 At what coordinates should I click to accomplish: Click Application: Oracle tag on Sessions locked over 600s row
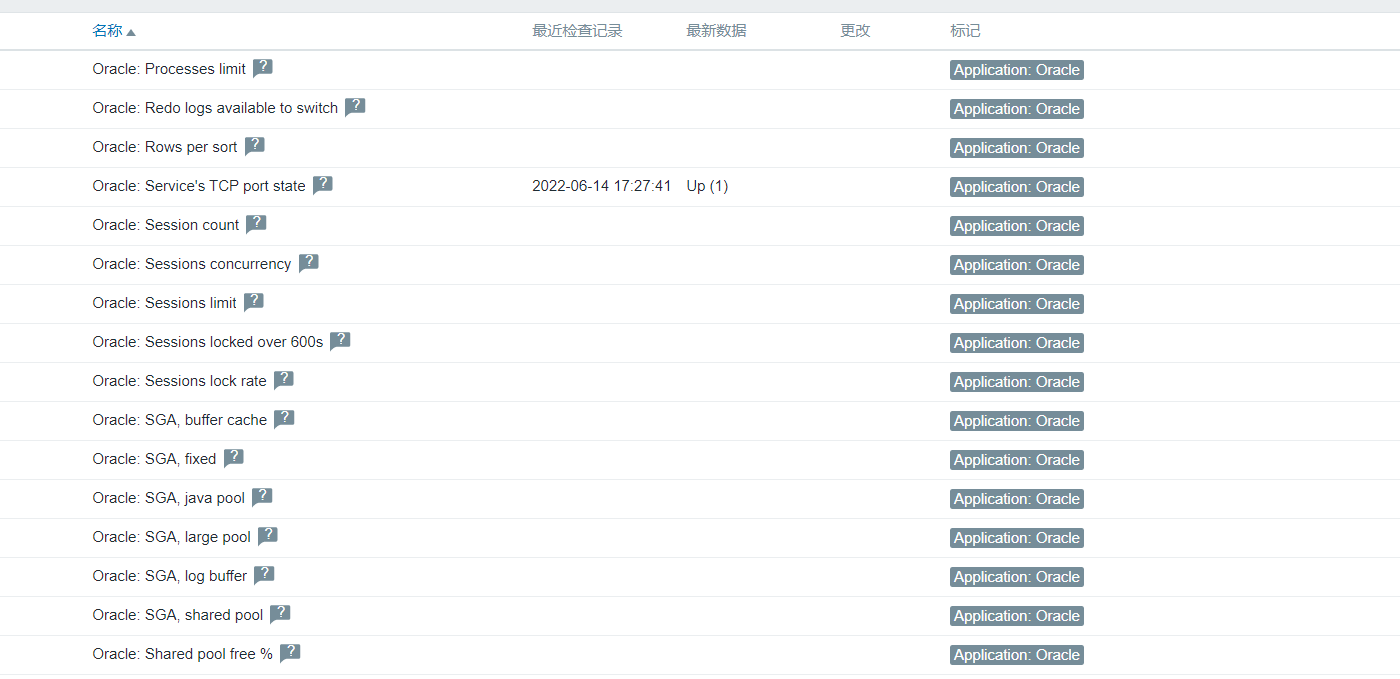tap(1017, 343)
